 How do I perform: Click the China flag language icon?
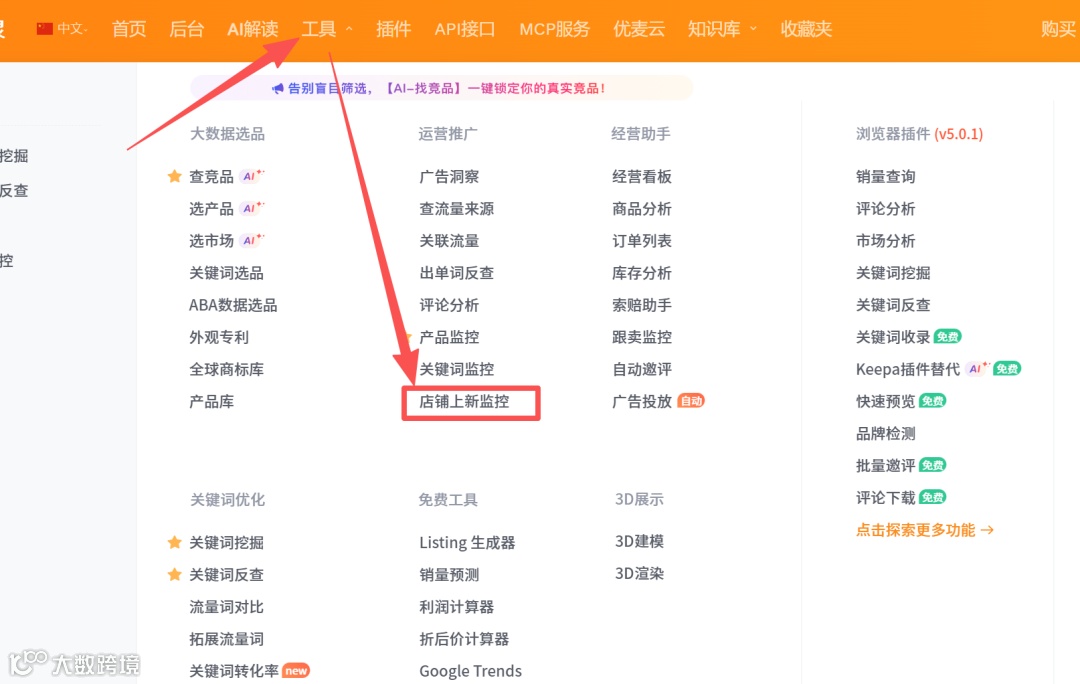[45, 28]
